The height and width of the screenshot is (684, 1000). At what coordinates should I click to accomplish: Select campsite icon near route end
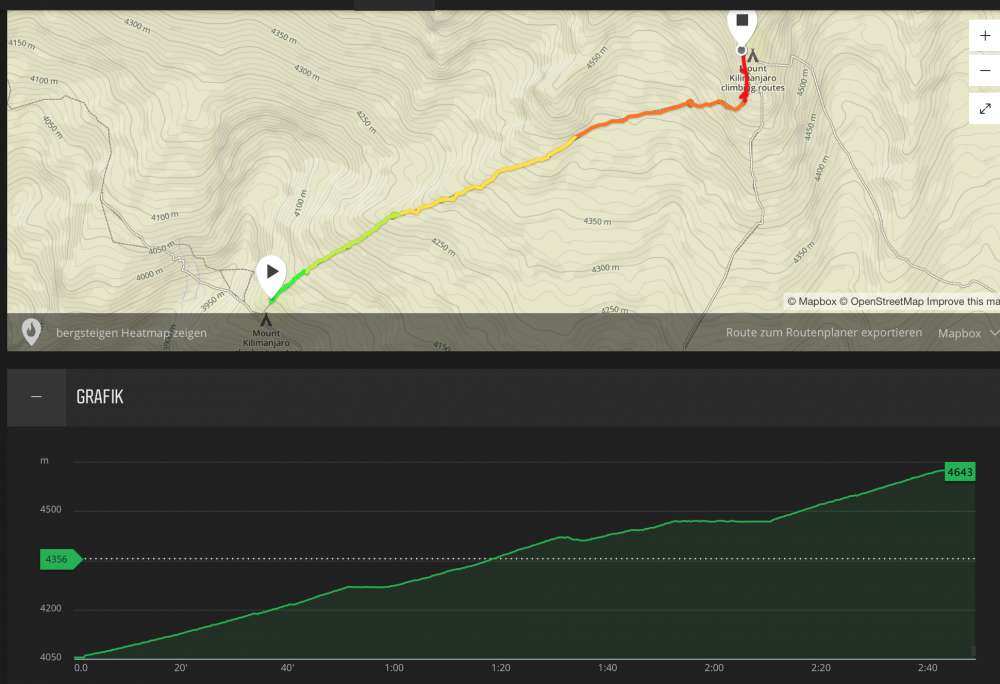[x=752, y=56]
